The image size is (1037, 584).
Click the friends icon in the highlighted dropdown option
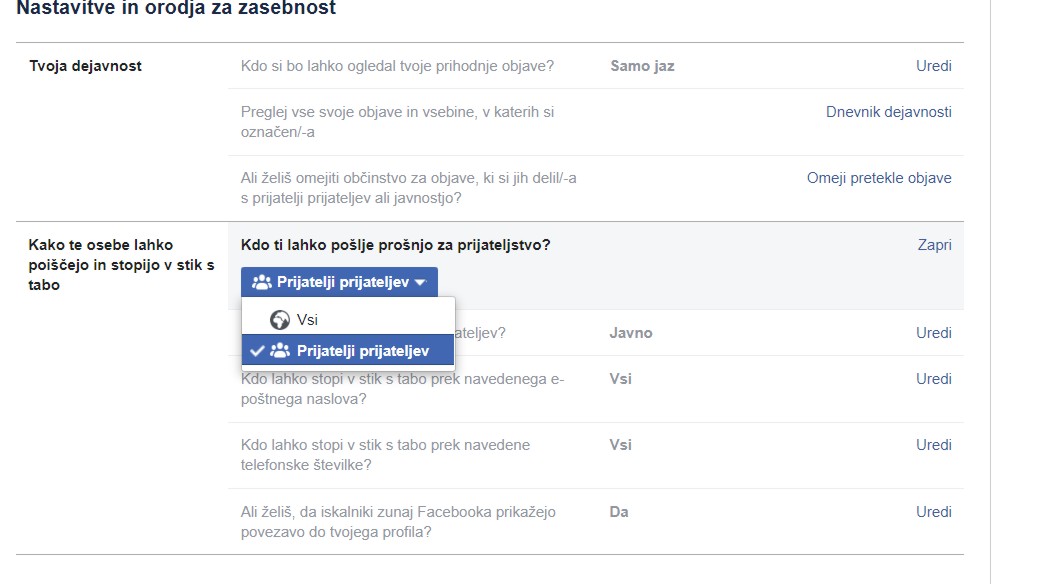[x=280, y=351]
